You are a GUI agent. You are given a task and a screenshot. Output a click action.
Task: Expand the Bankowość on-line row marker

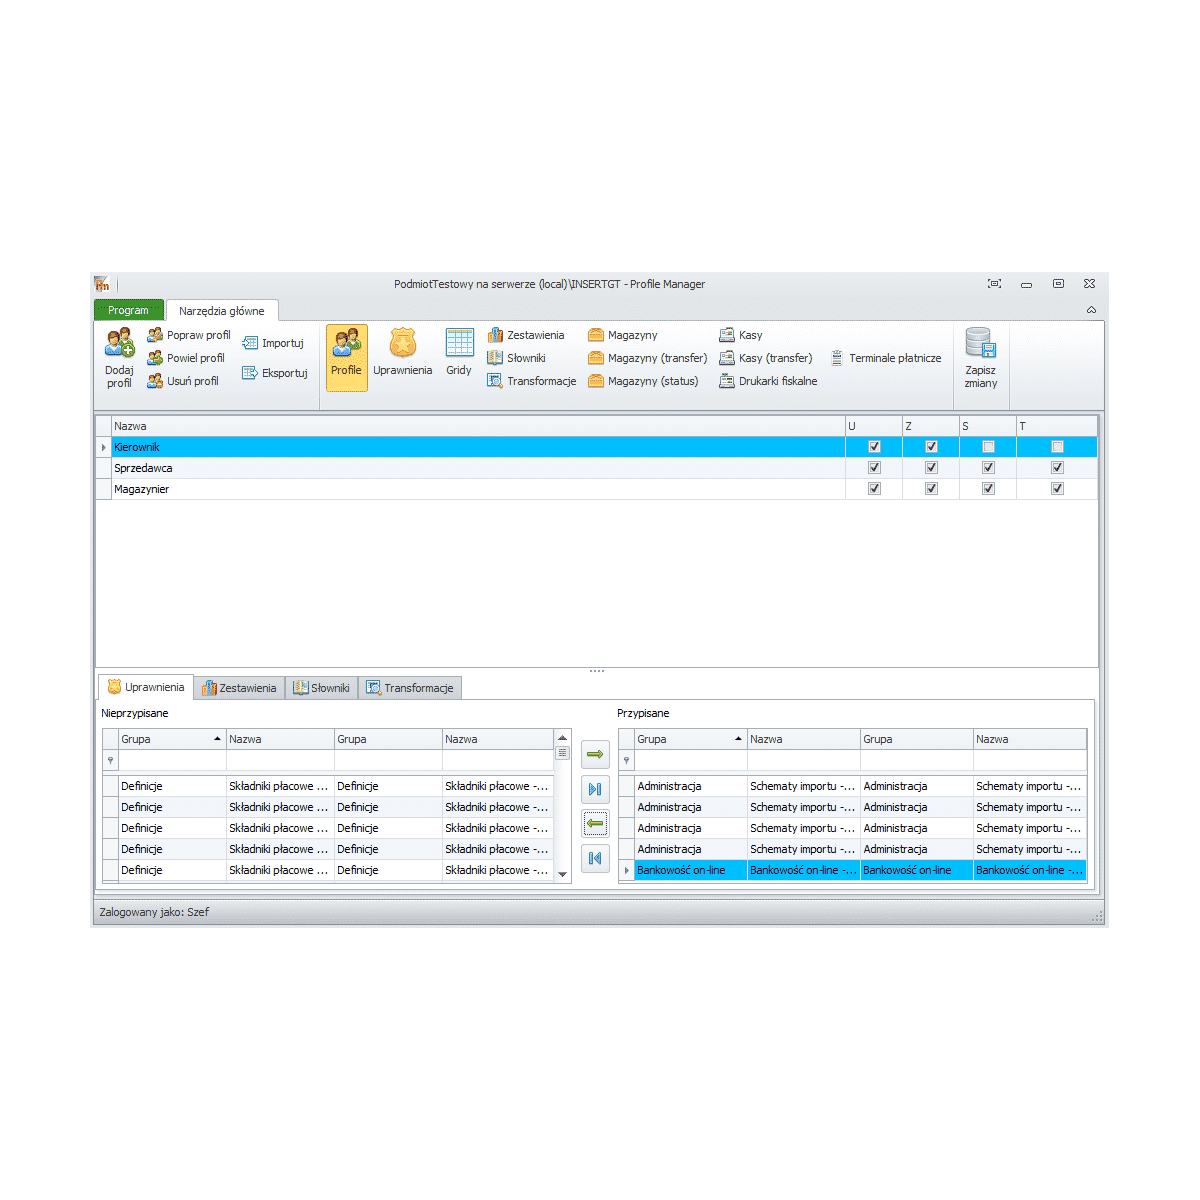(x=625, y=869)
